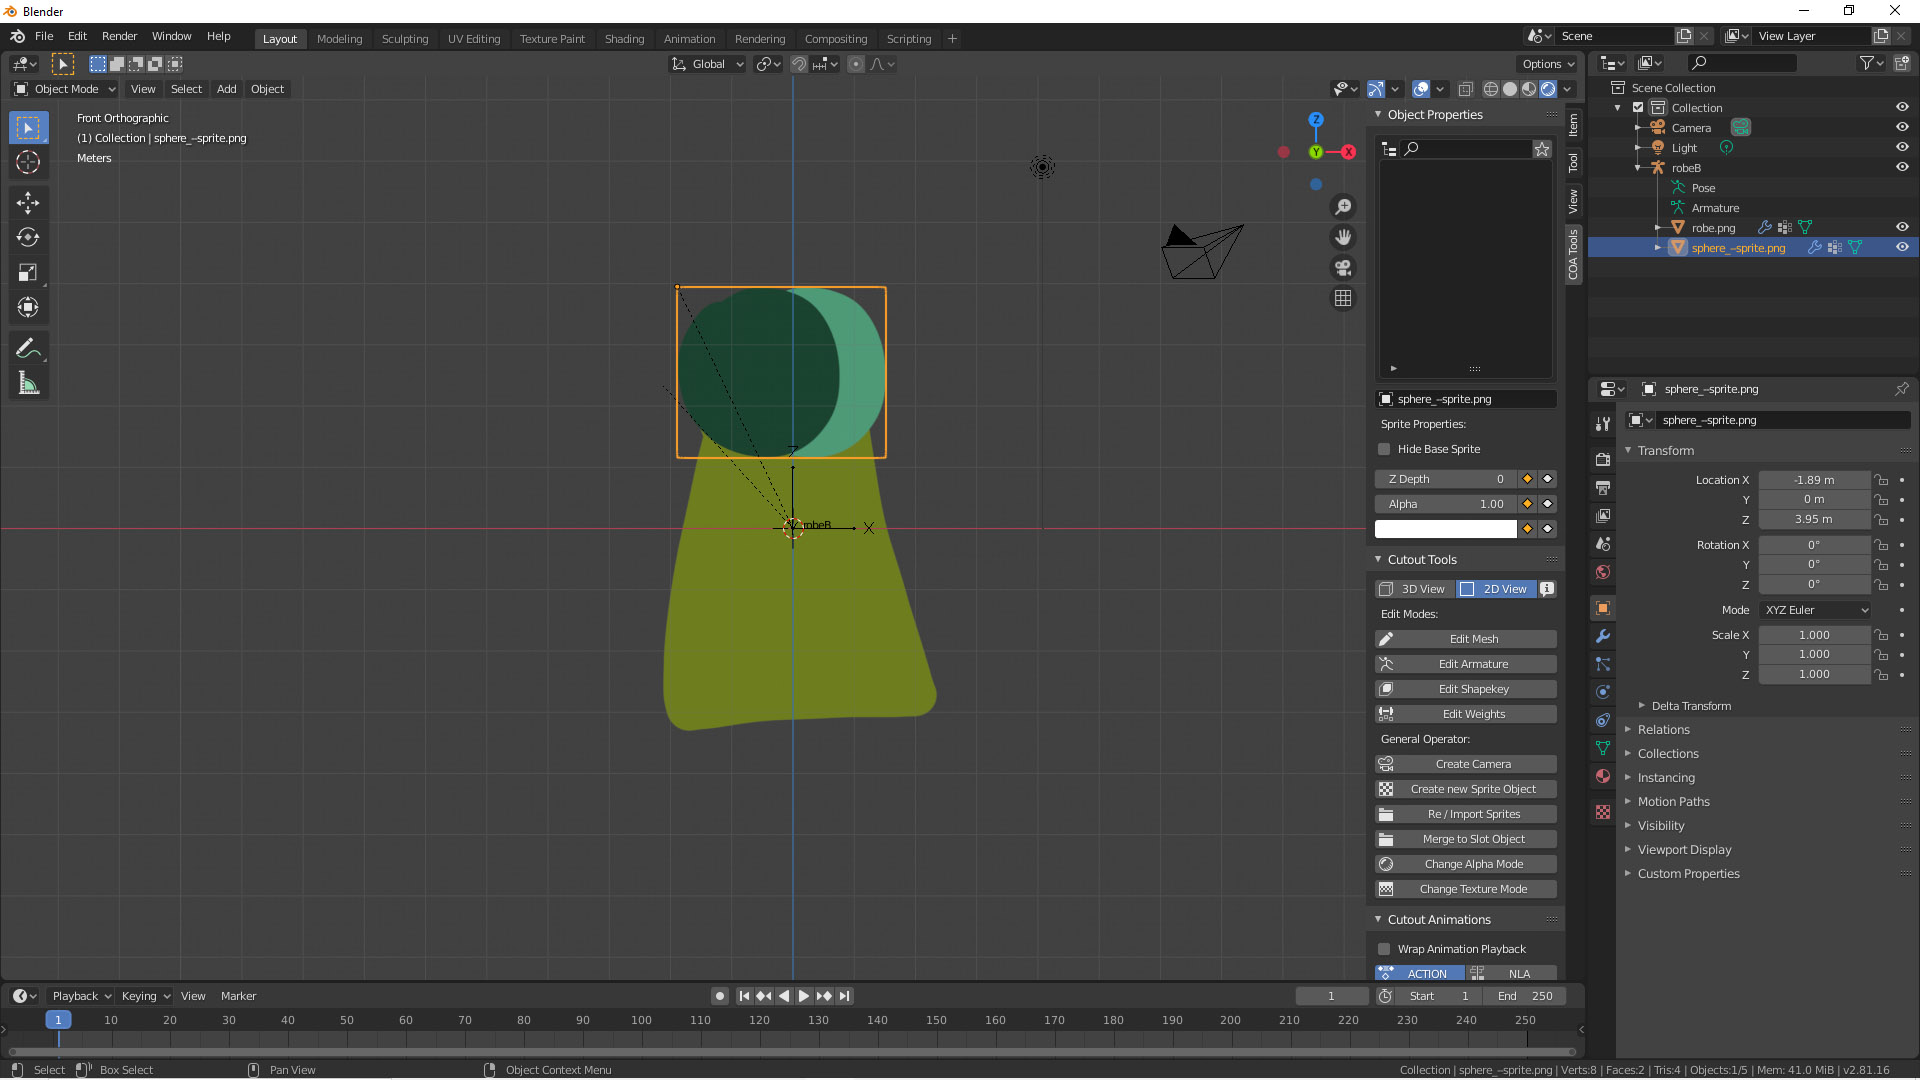Open the XYZ Euler rotation mode dropdown
The height and width of the screenshot is (1080, 1920).
(x=1816, y=610)
